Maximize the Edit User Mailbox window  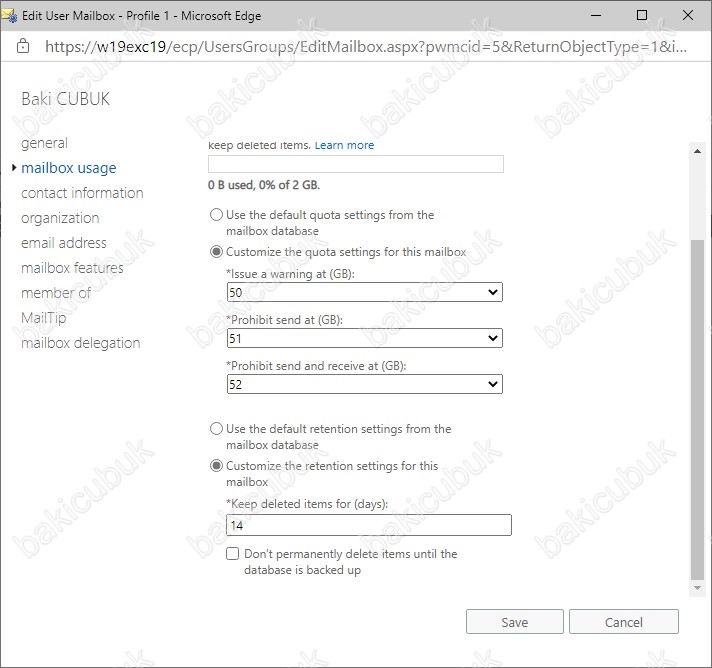point(642,15)
